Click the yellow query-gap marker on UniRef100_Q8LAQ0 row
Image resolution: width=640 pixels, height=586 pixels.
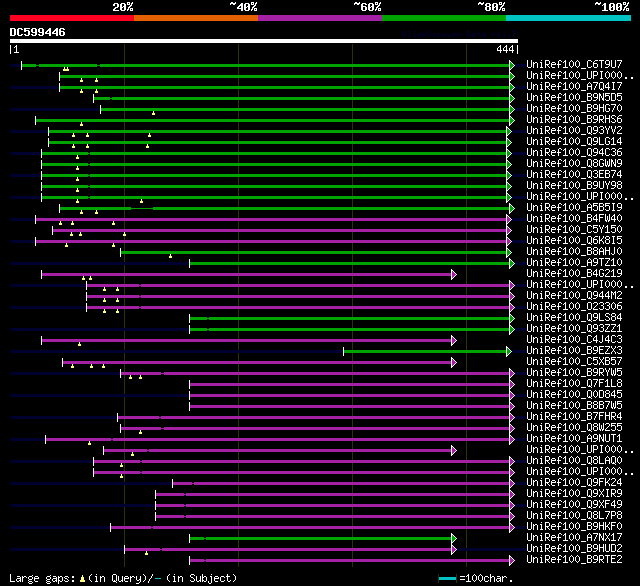pyautogui.click(x=122, y=465)
